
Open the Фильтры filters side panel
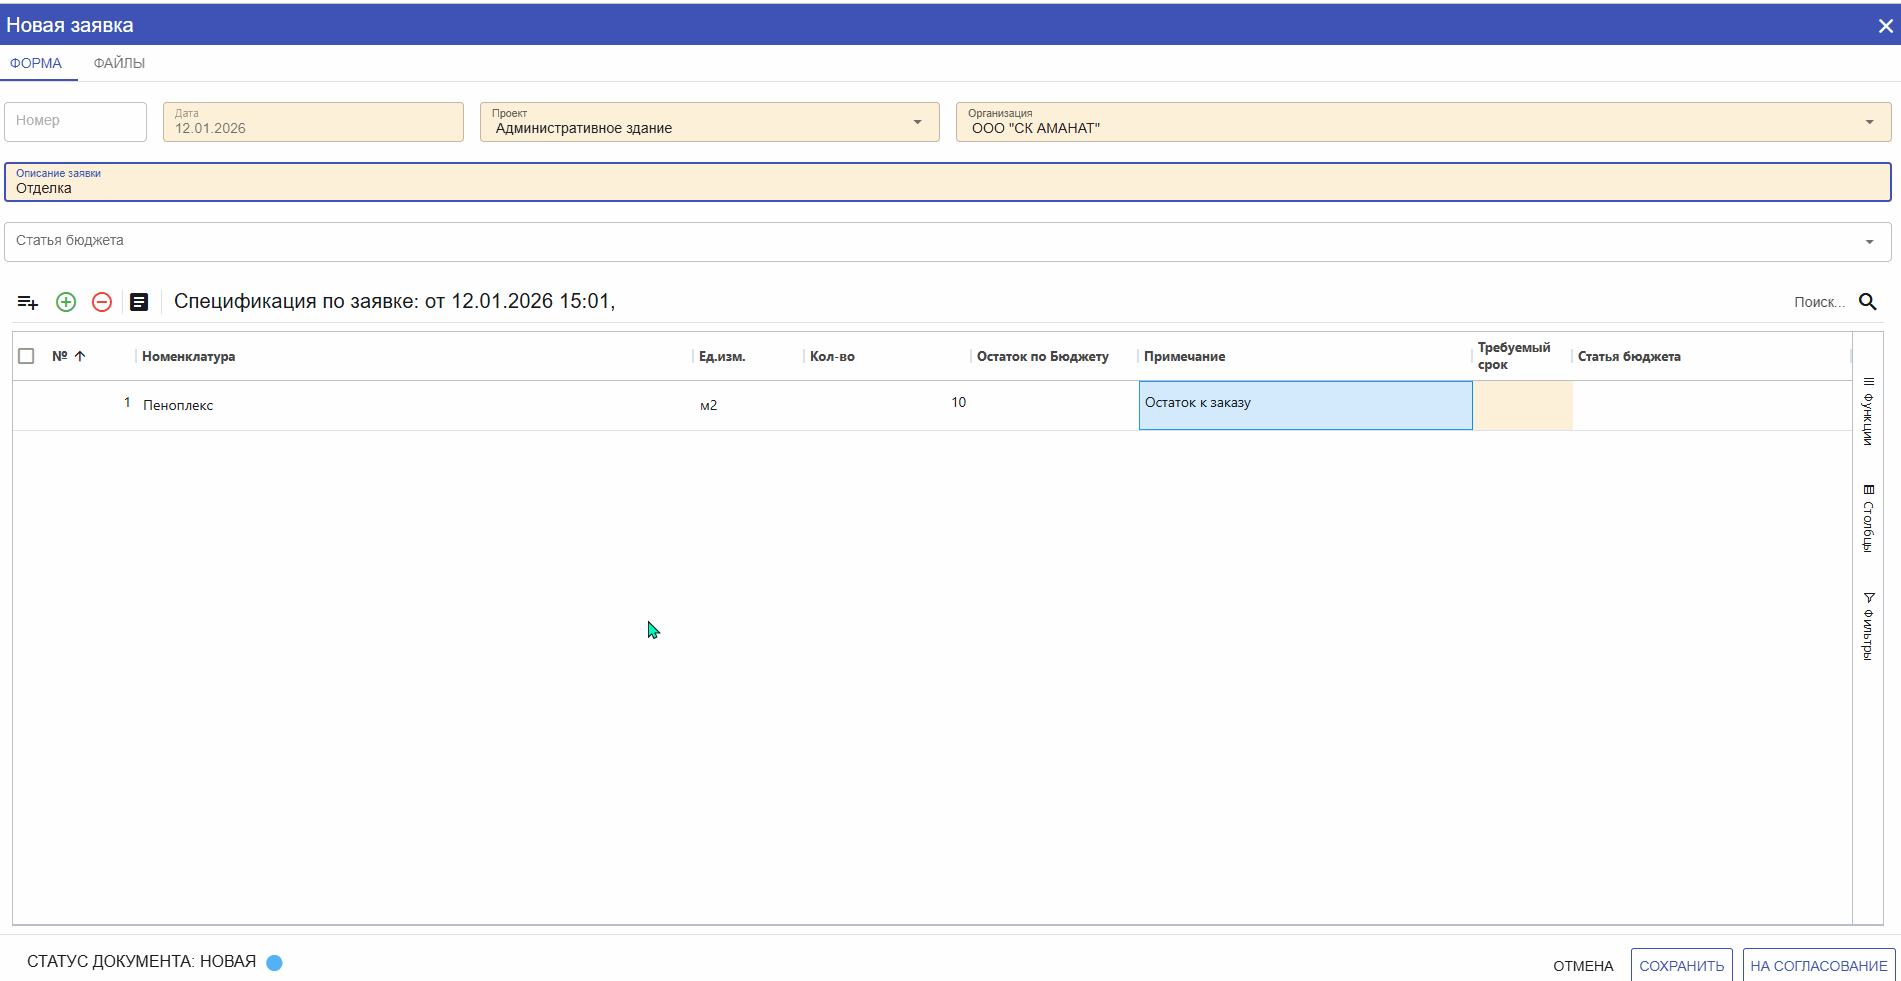point(1868,627)
